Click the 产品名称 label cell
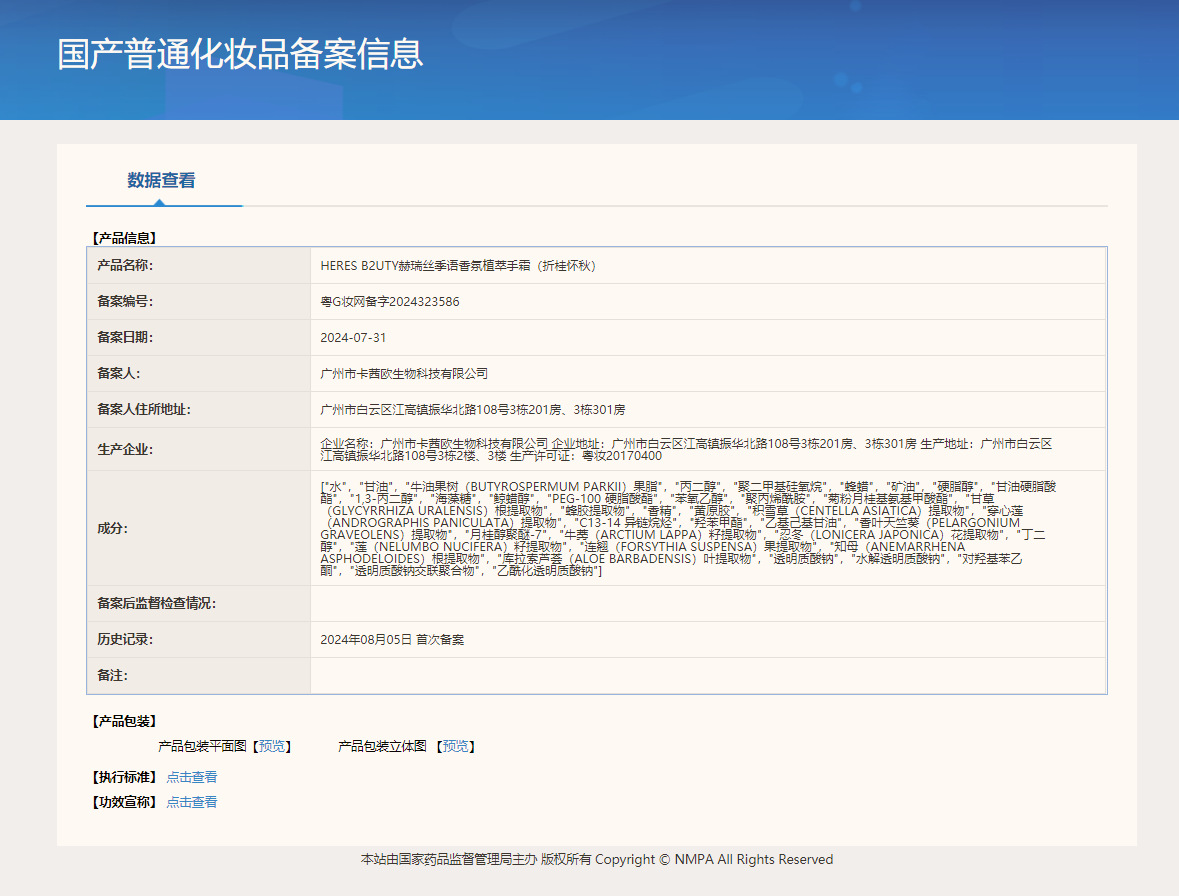Image resolution: width=1179 pixels, height=896 pixels. pos(199,265)
